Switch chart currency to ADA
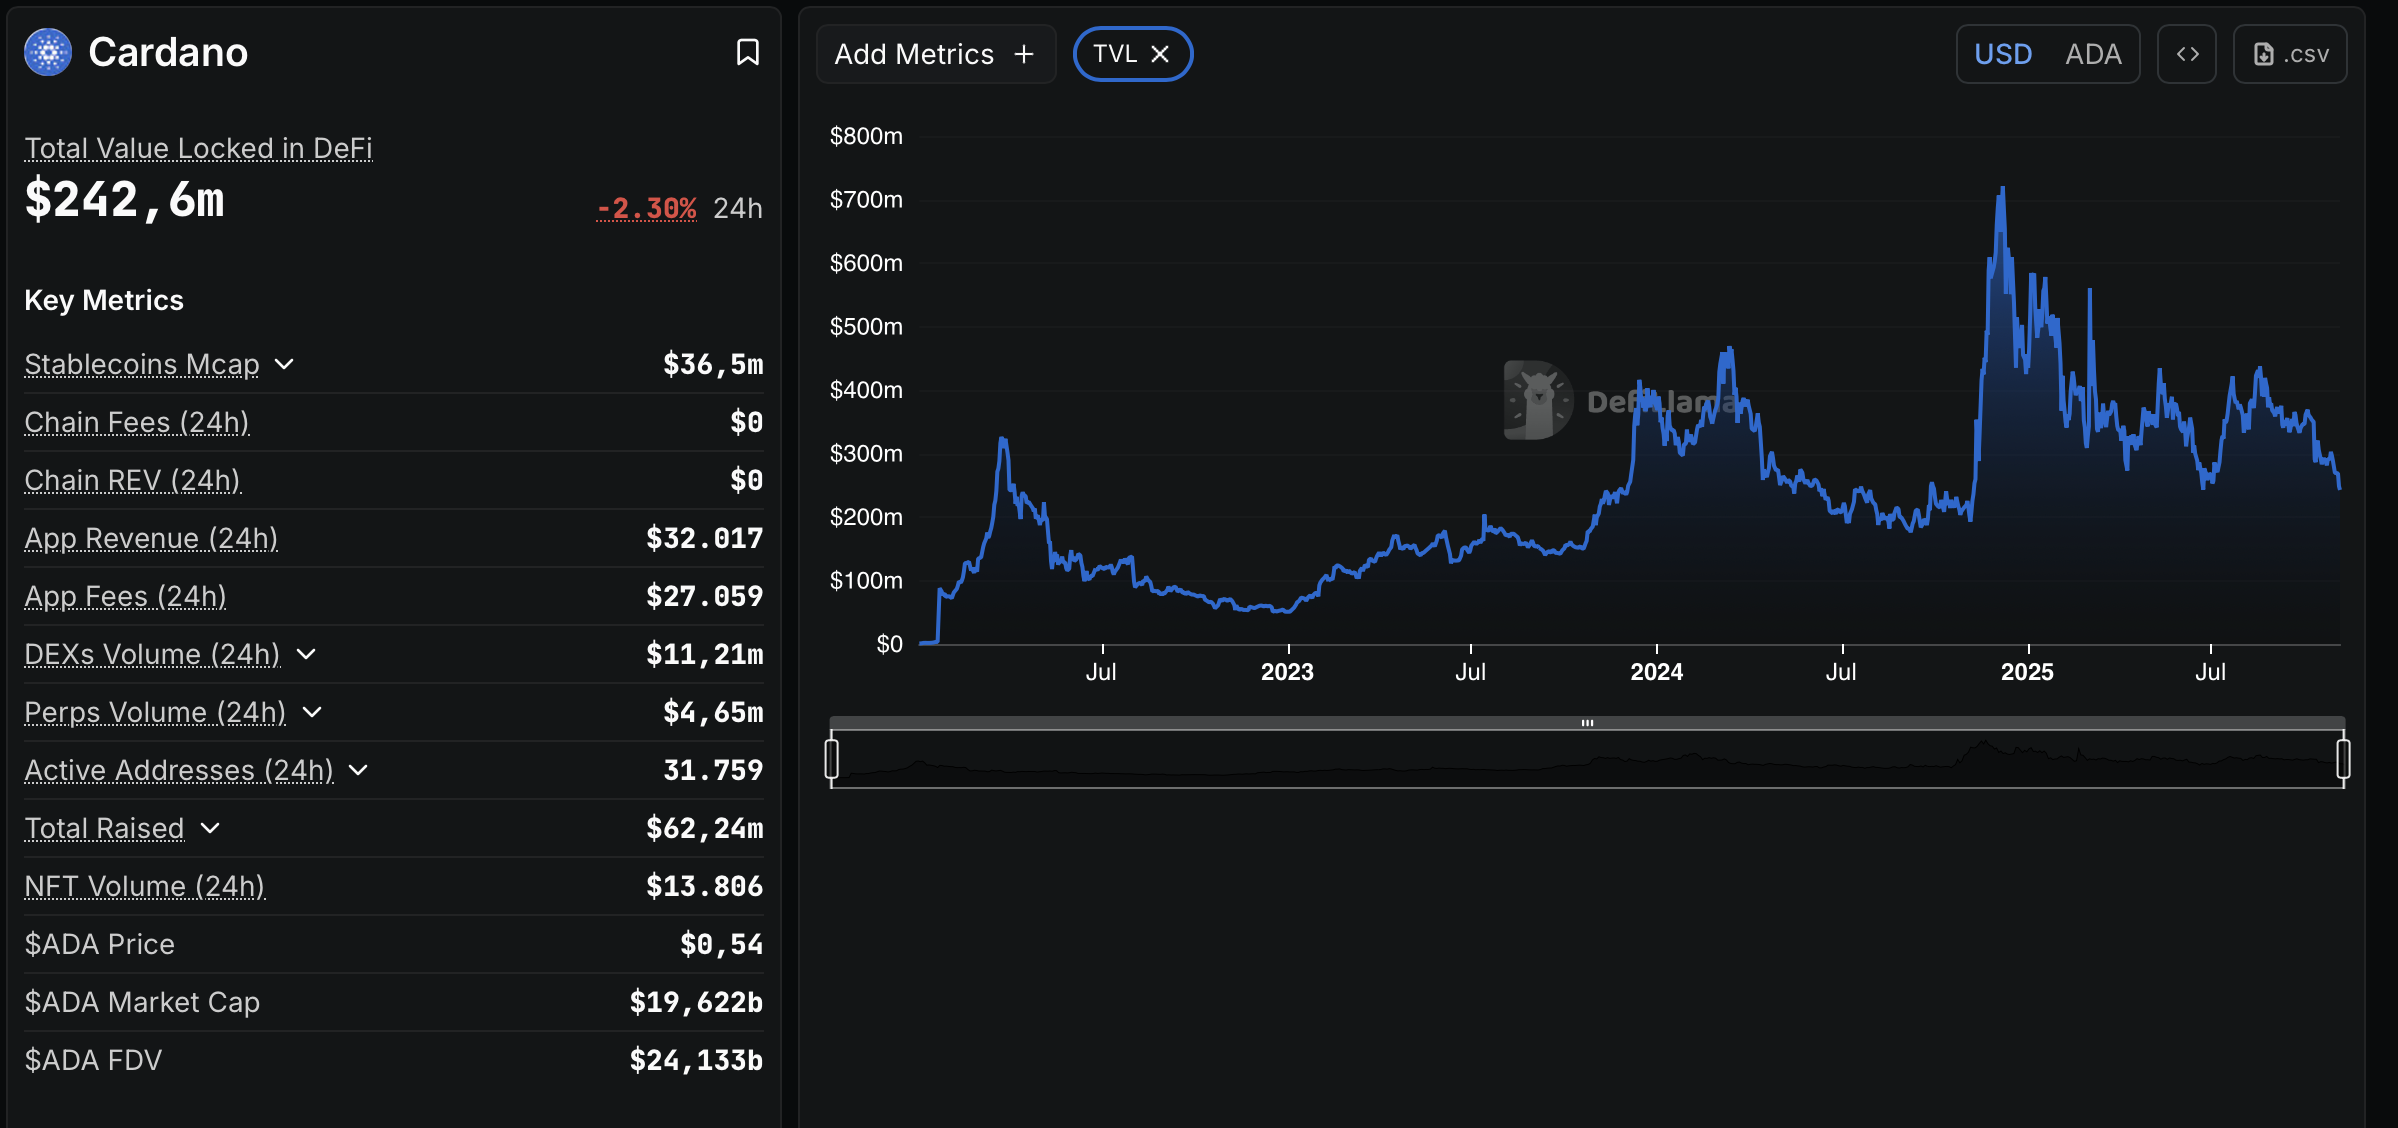The width and height of the screenshot is (2398, 1128). [2094, 54]
